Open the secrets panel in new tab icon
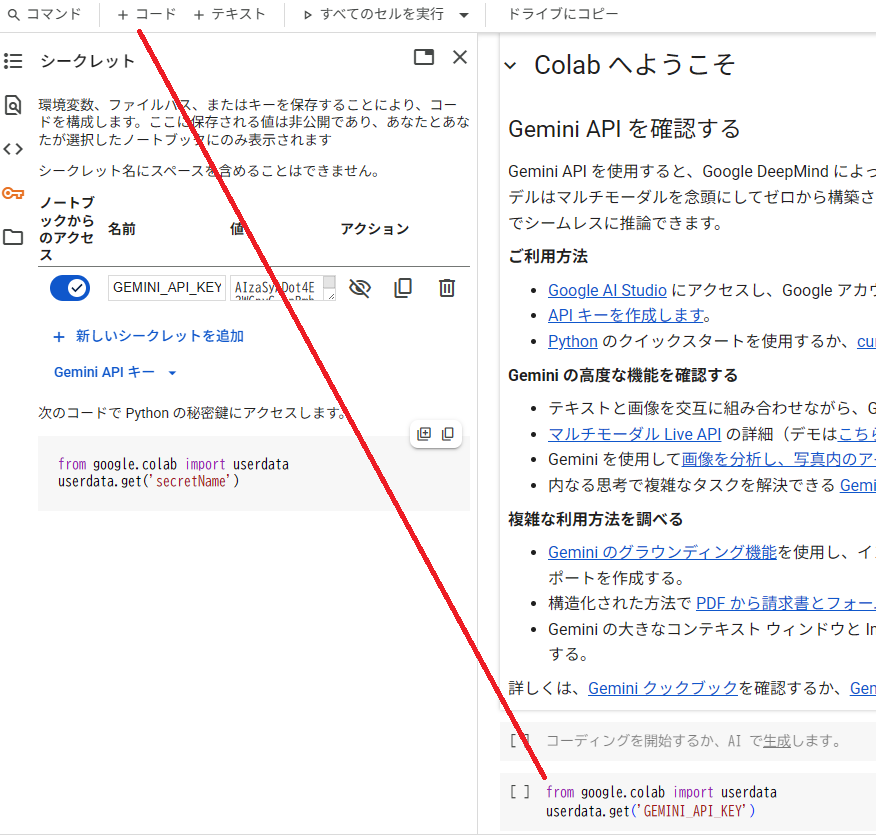This screenshot has height=837, width=876. coord(423,57)
